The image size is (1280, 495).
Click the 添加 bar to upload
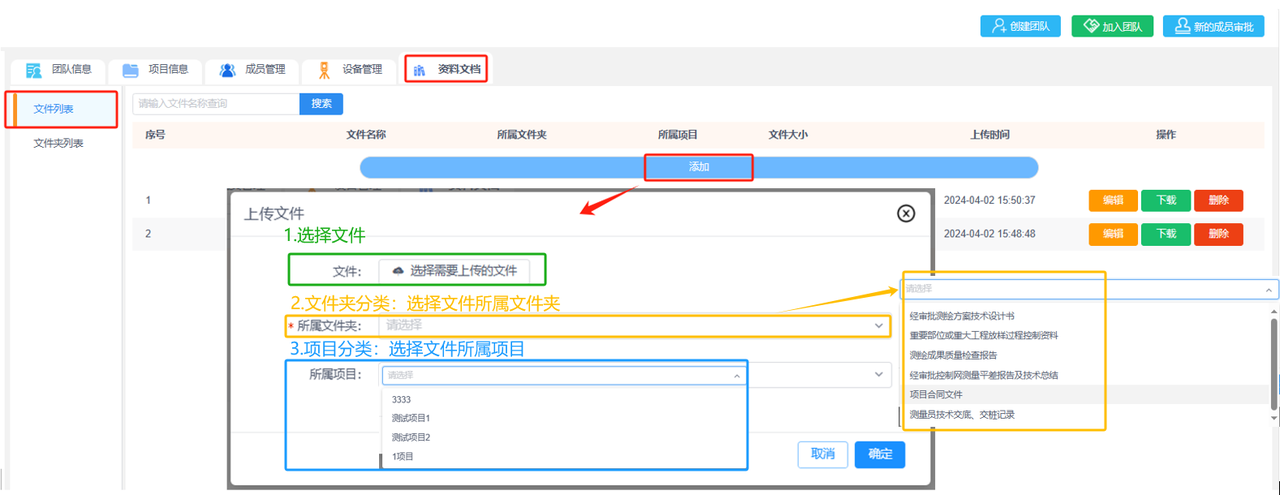[x=698, y=167]
